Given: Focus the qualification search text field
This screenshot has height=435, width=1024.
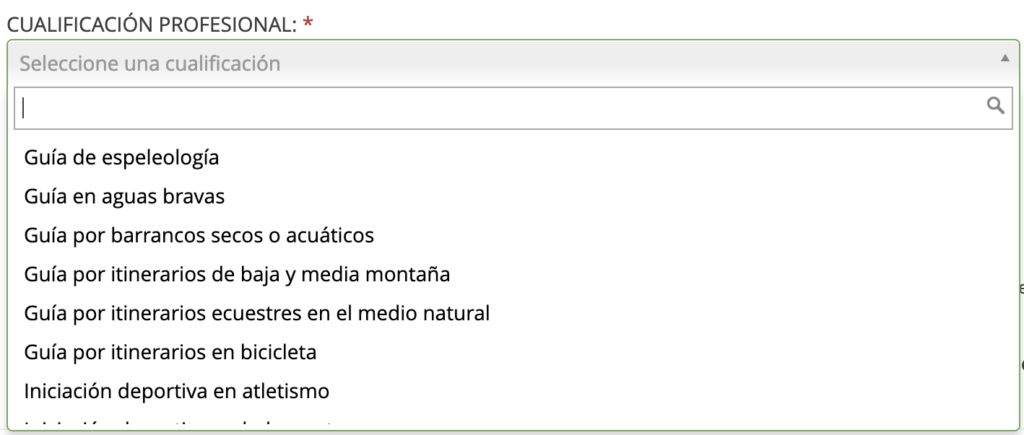Looking at the screenshot, I should point(500,107).
